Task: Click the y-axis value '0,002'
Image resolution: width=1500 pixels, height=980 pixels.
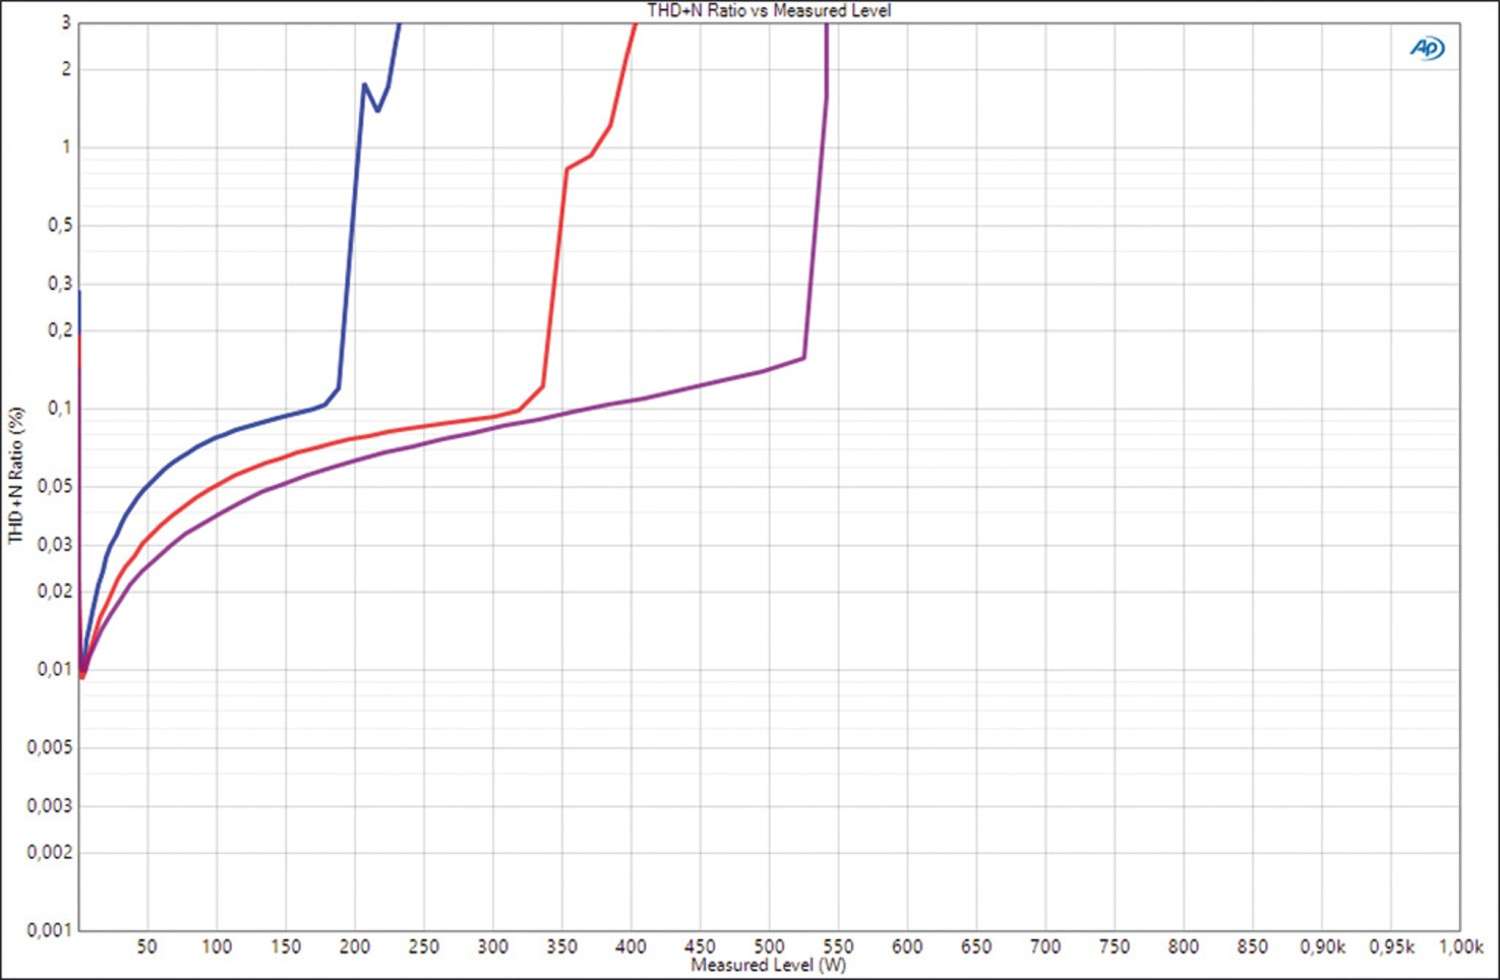Action: coord(50,852)
